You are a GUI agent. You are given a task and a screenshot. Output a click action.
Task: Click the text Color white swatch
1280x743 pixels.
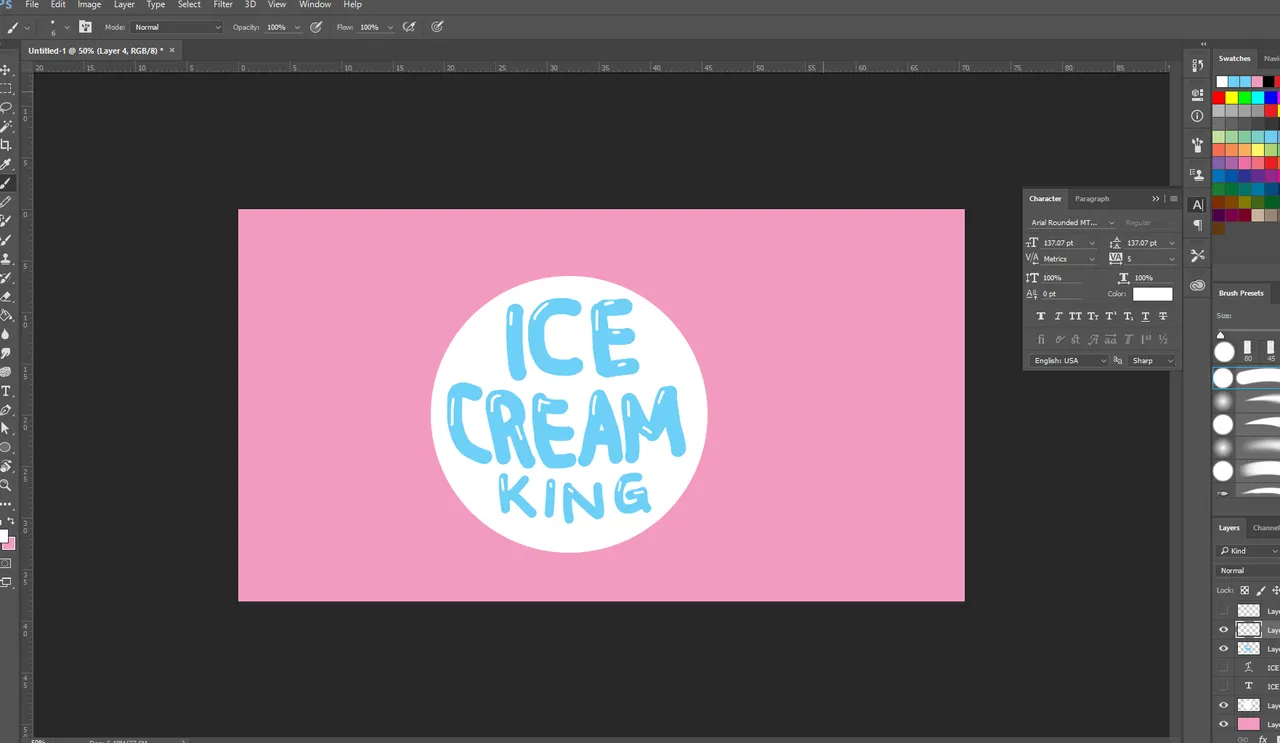1152,294
